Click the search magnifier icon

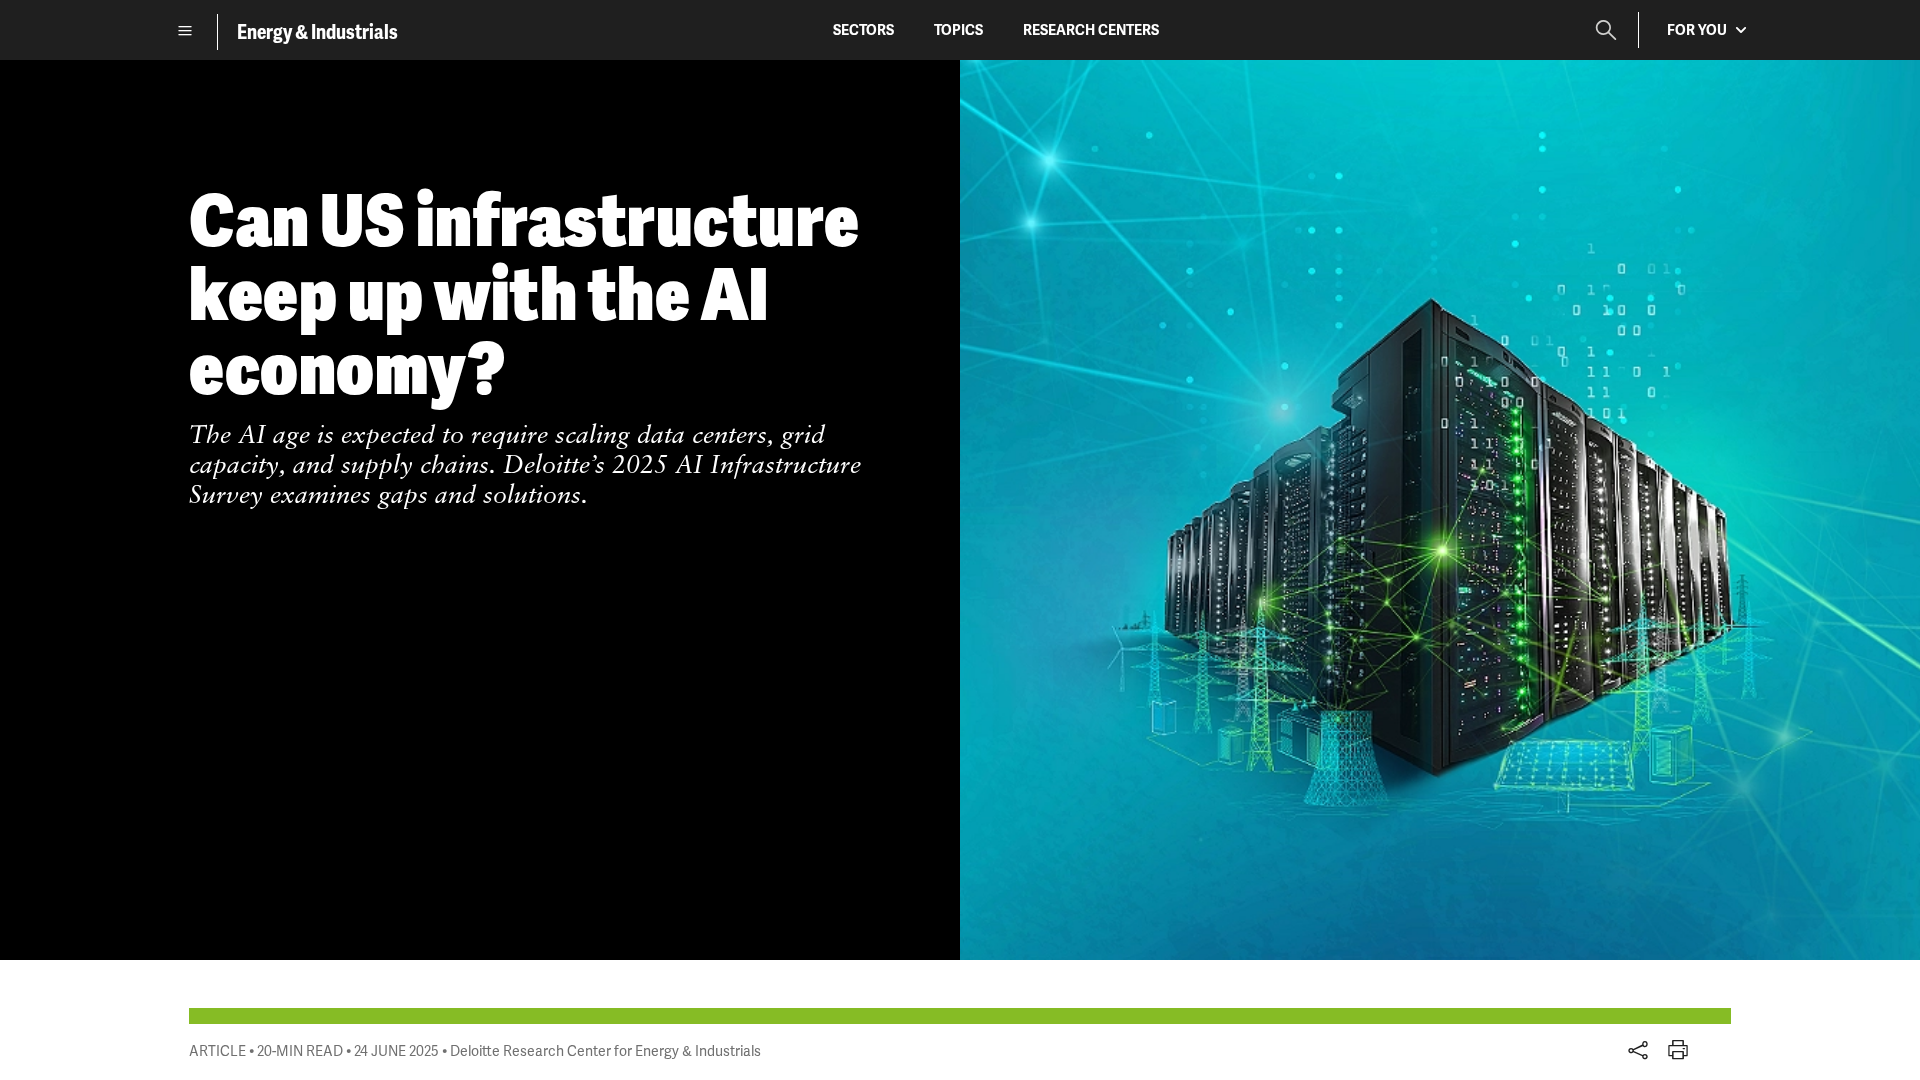1605,30
